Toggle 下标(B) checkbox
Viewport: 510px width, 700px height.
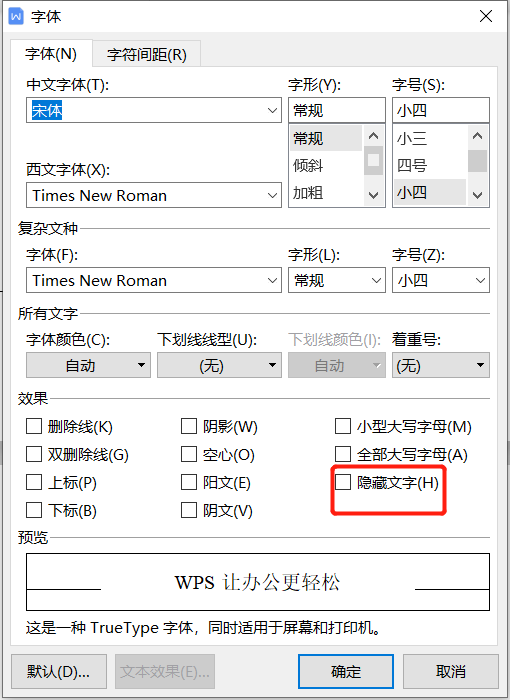point(34,510)
